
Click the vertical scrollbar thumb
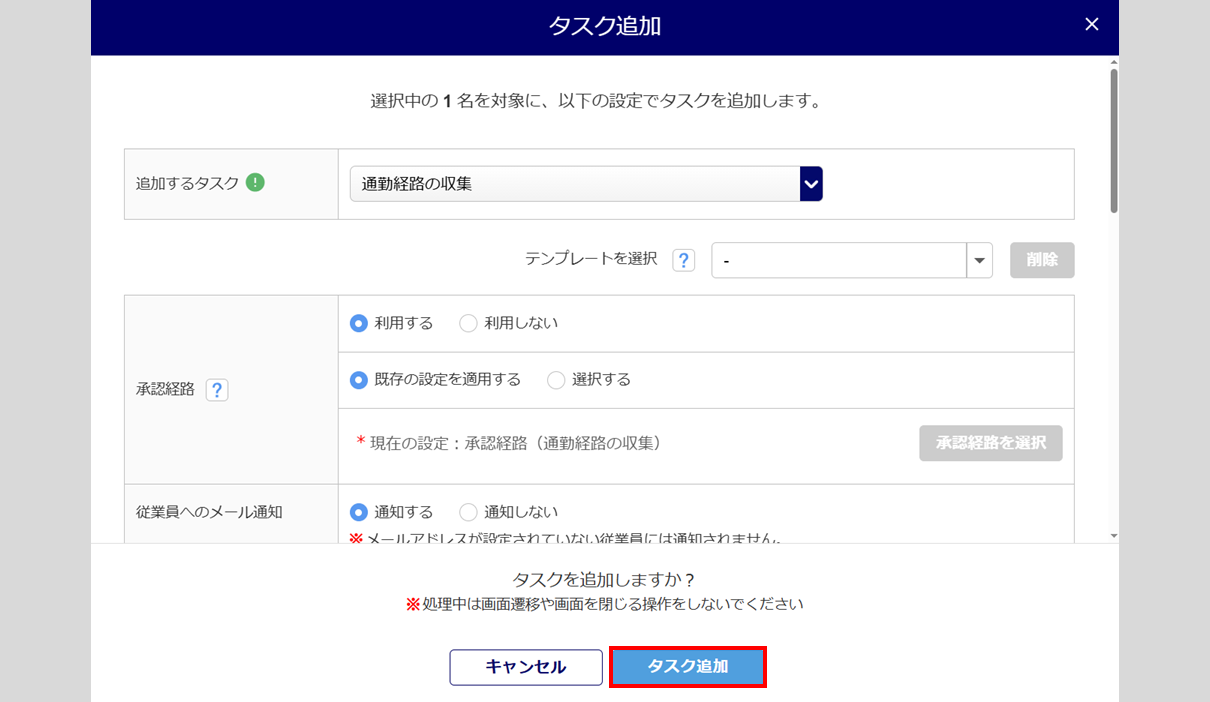(x=1114, y=140)
